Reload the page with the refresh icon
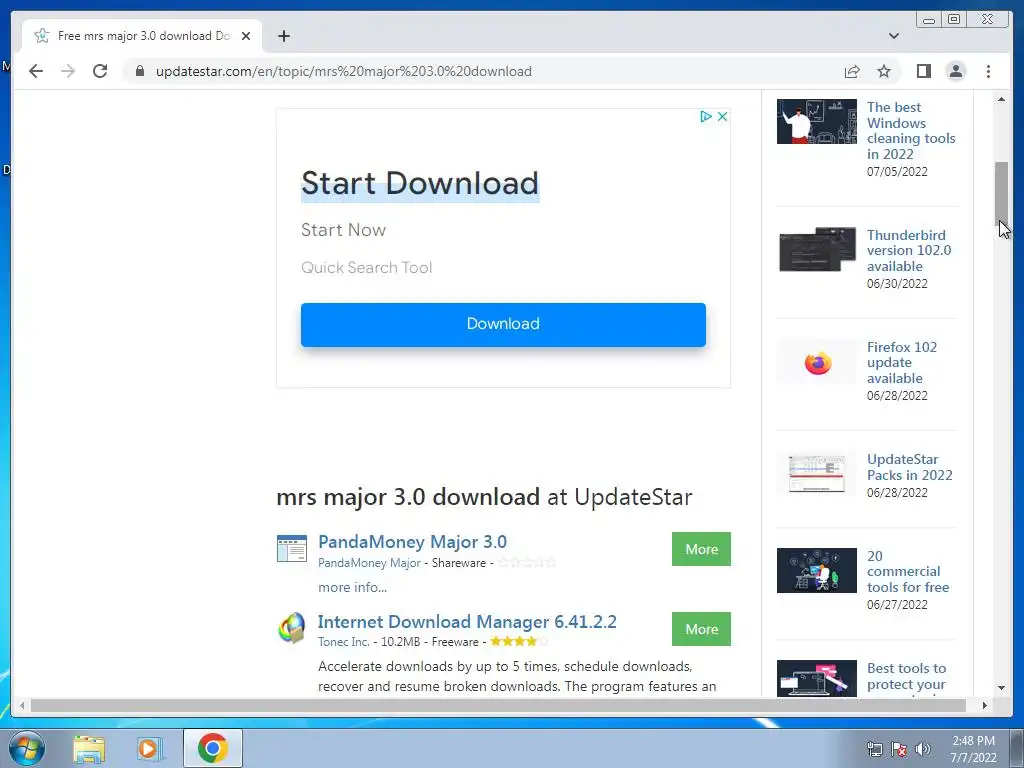 [x=100, y=71]
